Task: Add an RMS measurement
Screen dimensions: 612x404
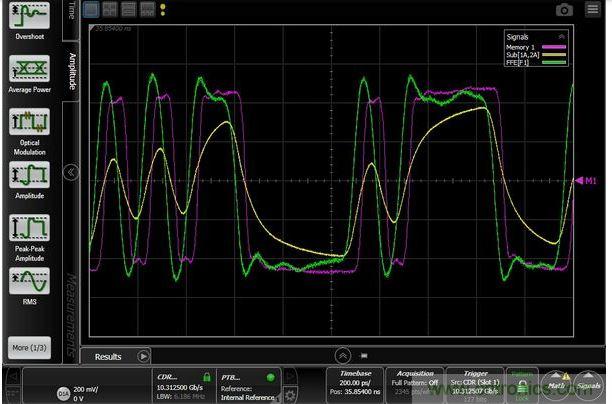Action: tap(29, 282)
